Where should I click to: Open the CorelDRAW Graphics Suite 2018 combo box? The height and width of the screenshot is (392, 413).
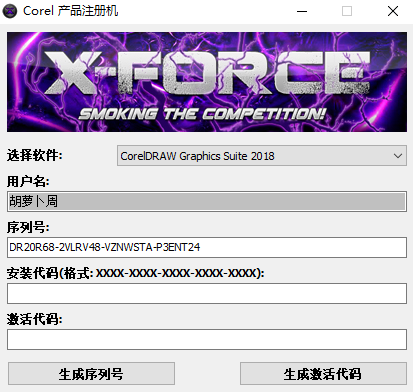coord(262,156)
